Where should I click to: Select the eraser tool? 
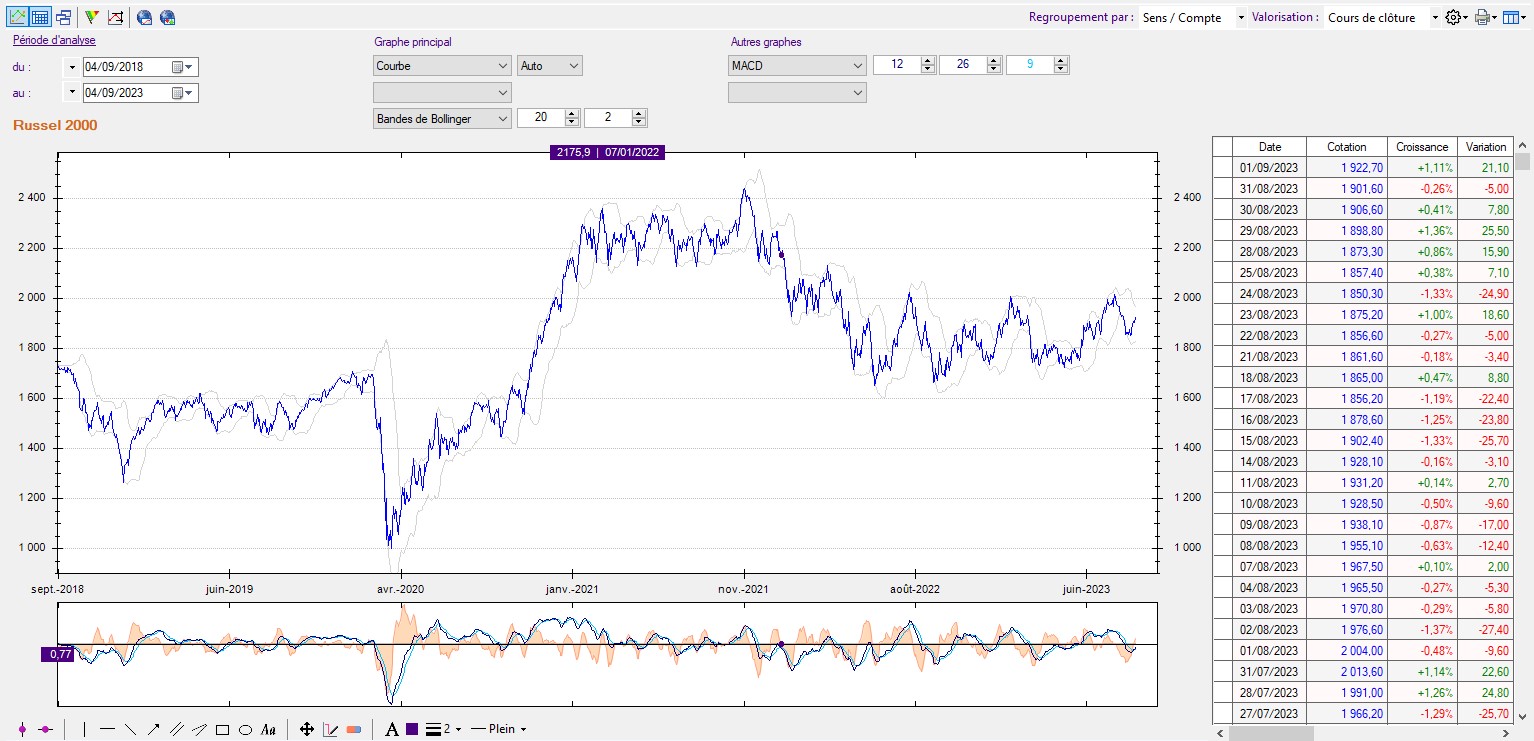354,729
